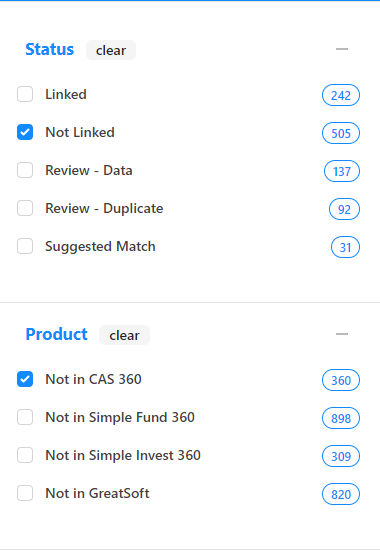Check Not in Simple Fund 360 checkbox
Screen dimensions: 380x551
(x=25, y=417)
